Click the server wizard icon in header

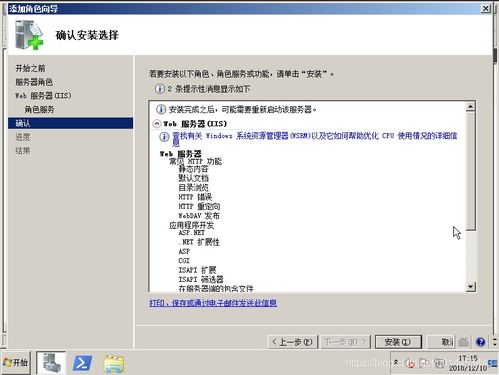point(29,35)
